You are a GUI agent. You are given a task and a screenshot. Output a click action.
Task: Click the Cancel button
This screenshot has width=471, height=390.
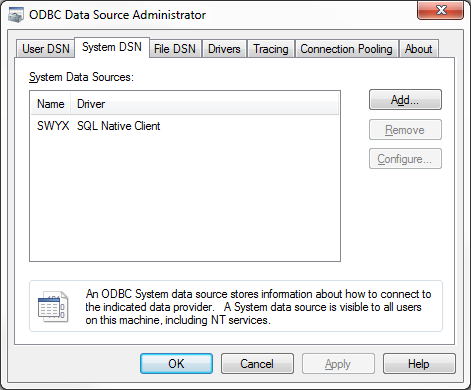[257, 364]
